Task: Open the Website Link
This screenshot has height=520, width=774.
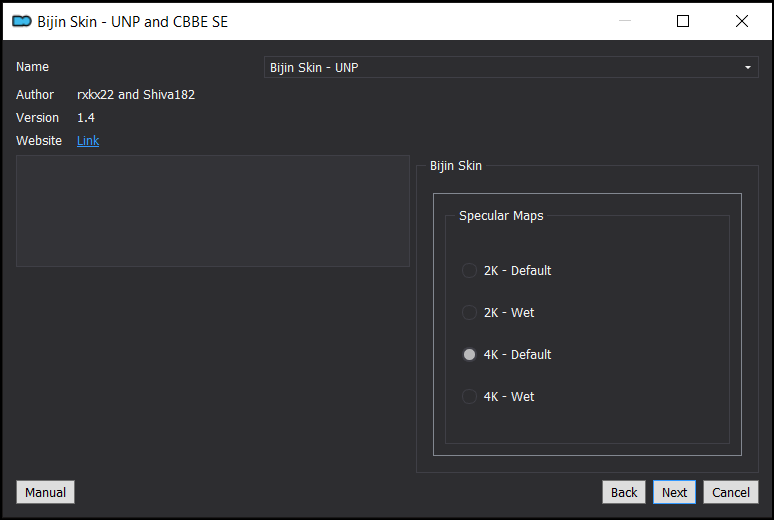Action: point(88,141)
